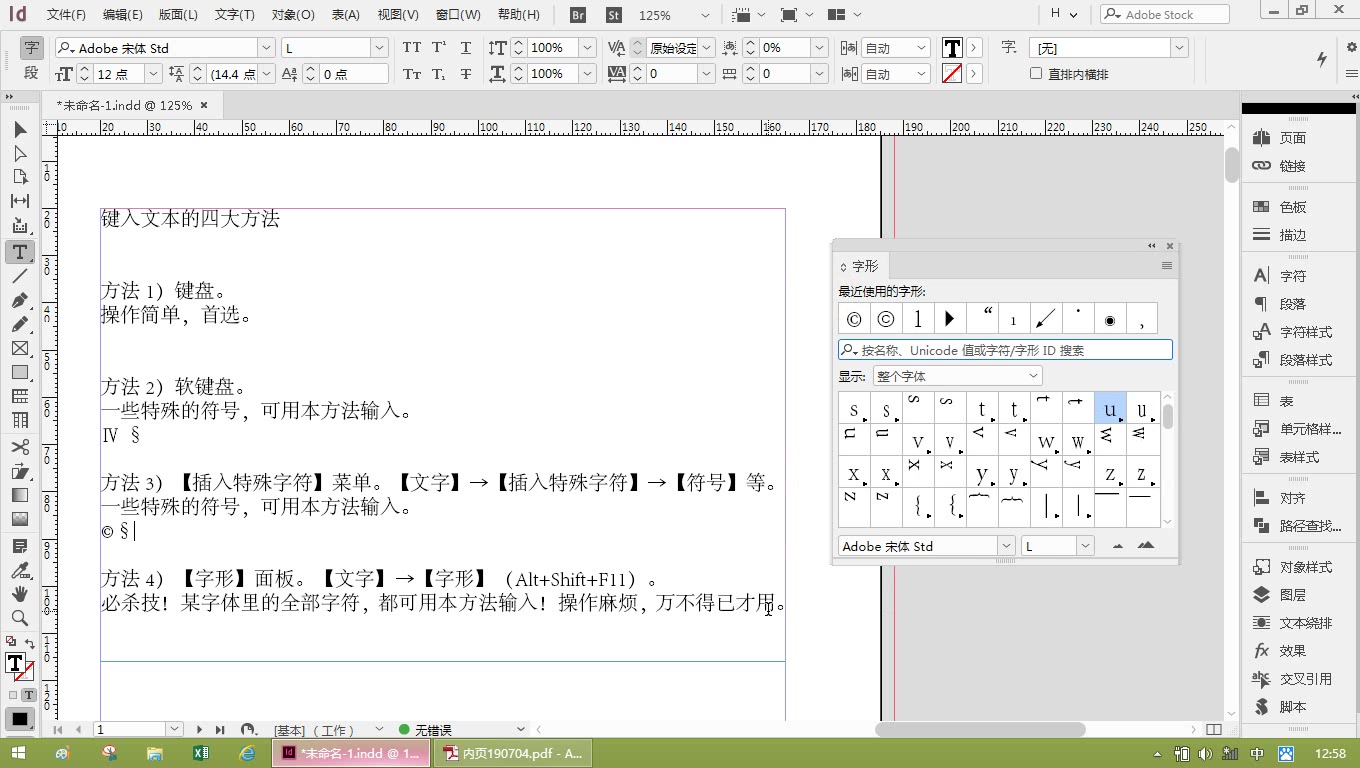Switch to 内页190704.pdf taskbar window
The height and width of the screenshot is (768, 1360).
point(514,753)
